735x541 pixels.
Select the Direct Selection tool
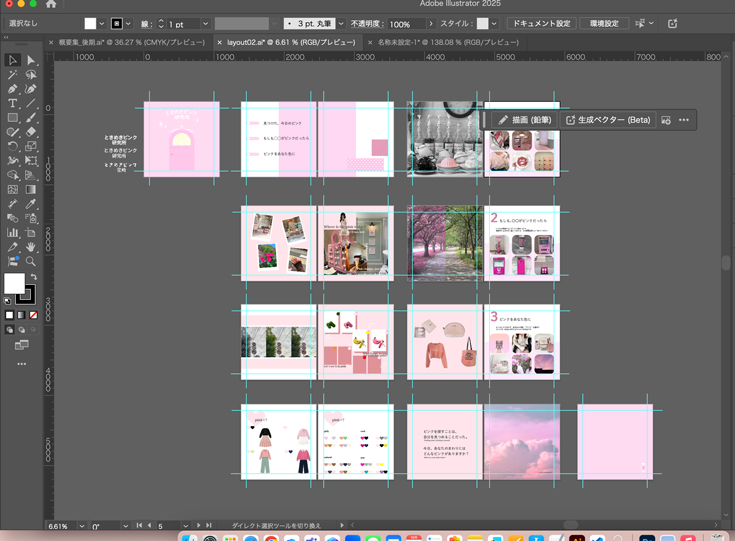pyautogui.click(x=31, y=61)
